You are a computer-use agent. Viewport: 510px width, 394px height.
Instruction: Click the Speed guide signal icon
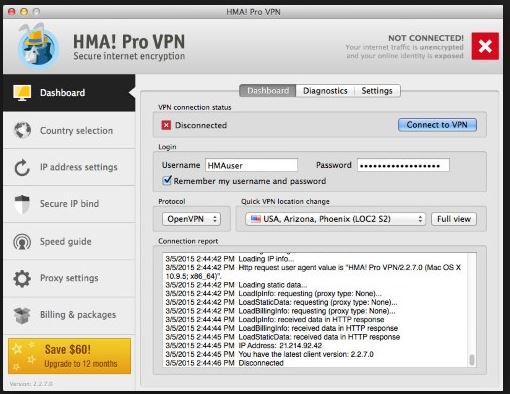click(22, 242)
